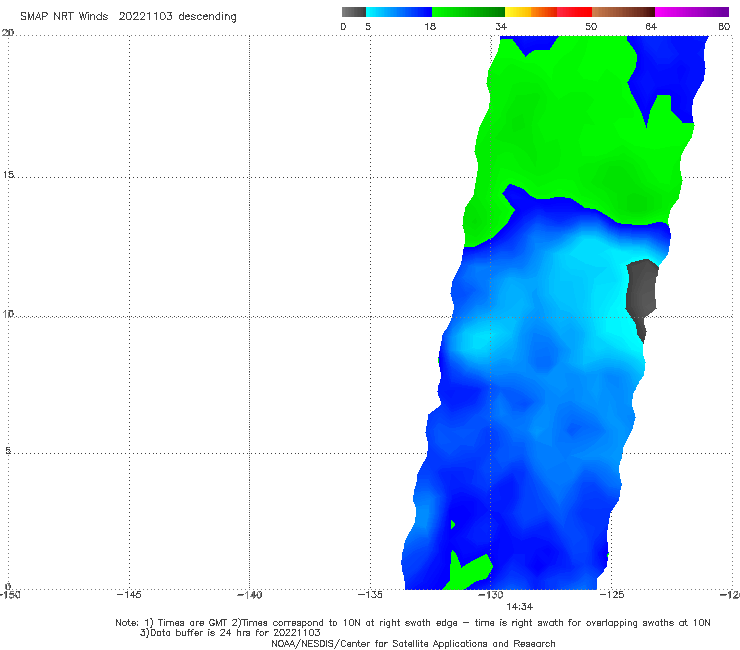Select the brown segment of the color scale

coord(623,12)
